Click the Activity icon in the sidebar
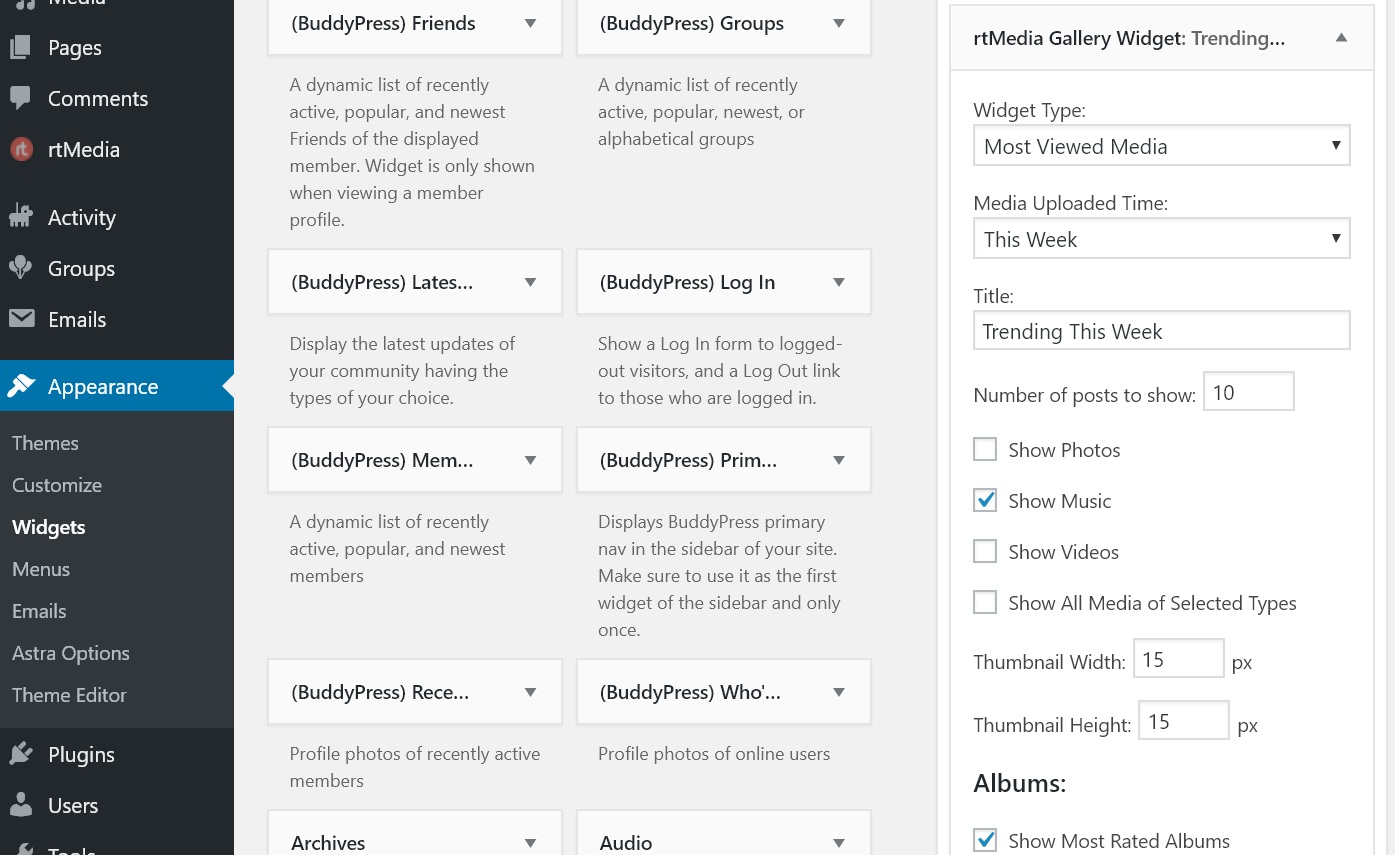Screen dimensions: 1395x855 click(21, 216)
